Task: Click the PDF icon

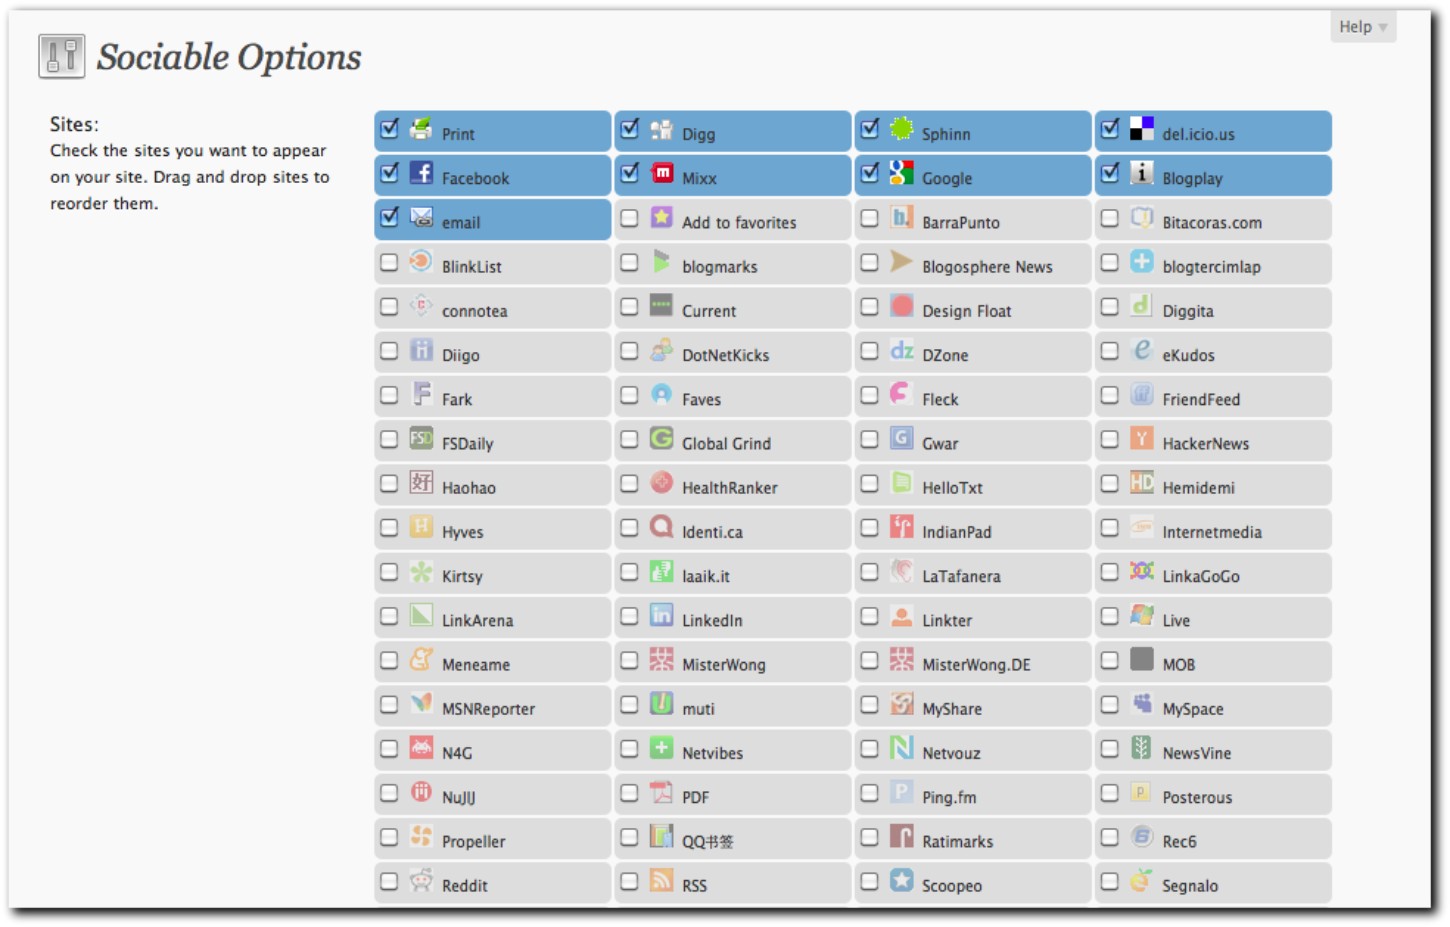Action: (662, 792)
